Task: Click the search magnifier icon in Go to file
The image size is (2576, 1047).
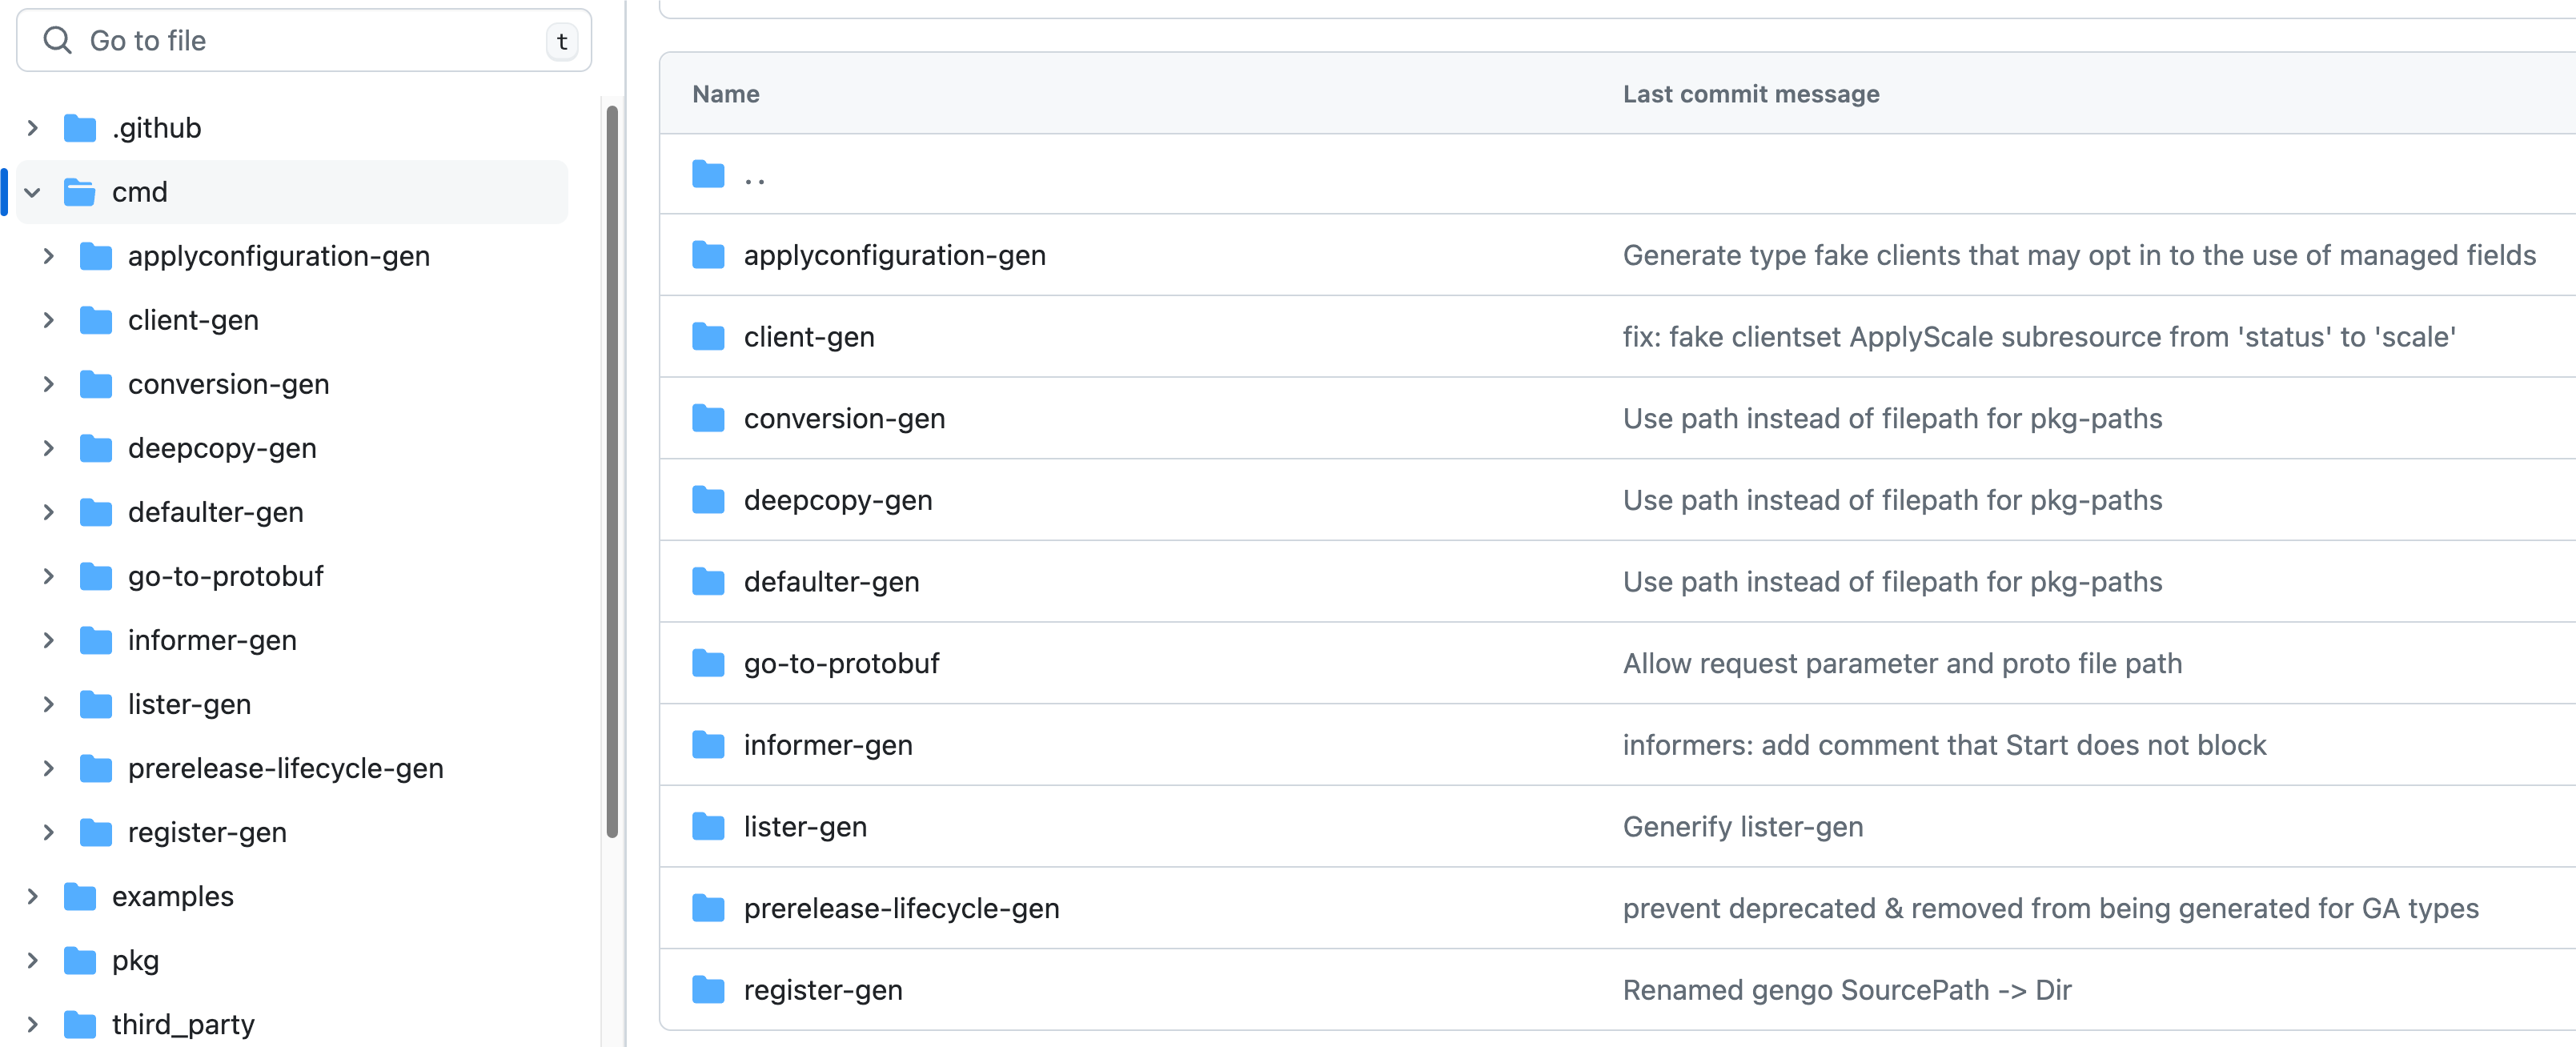Action: point(58,40)
